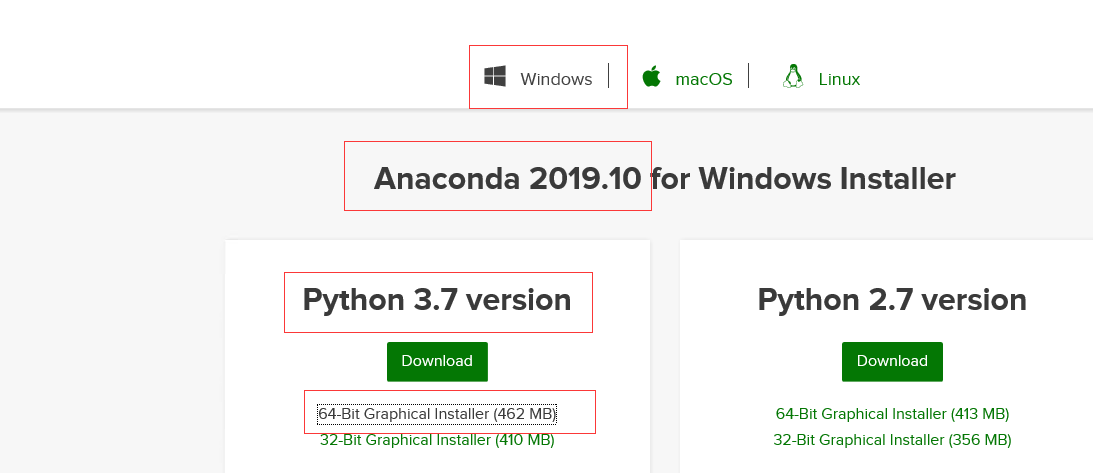This screenshot has width=1093, height=473.
Task: Open 32-Bit Graphical Installer (410 MB) link
Action: tap(437, 440)
